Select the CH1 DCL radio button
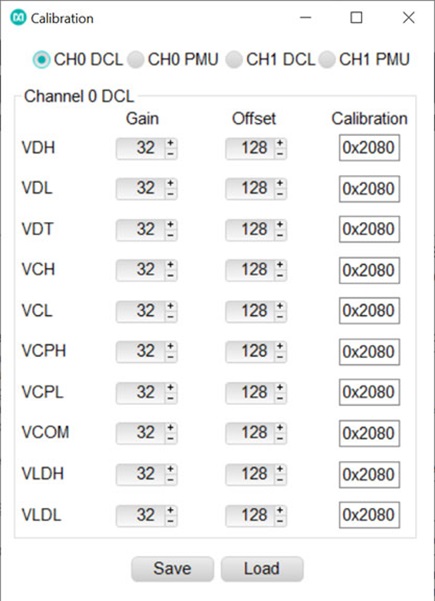This screenshot has height=601, width=435. [233, 59]
